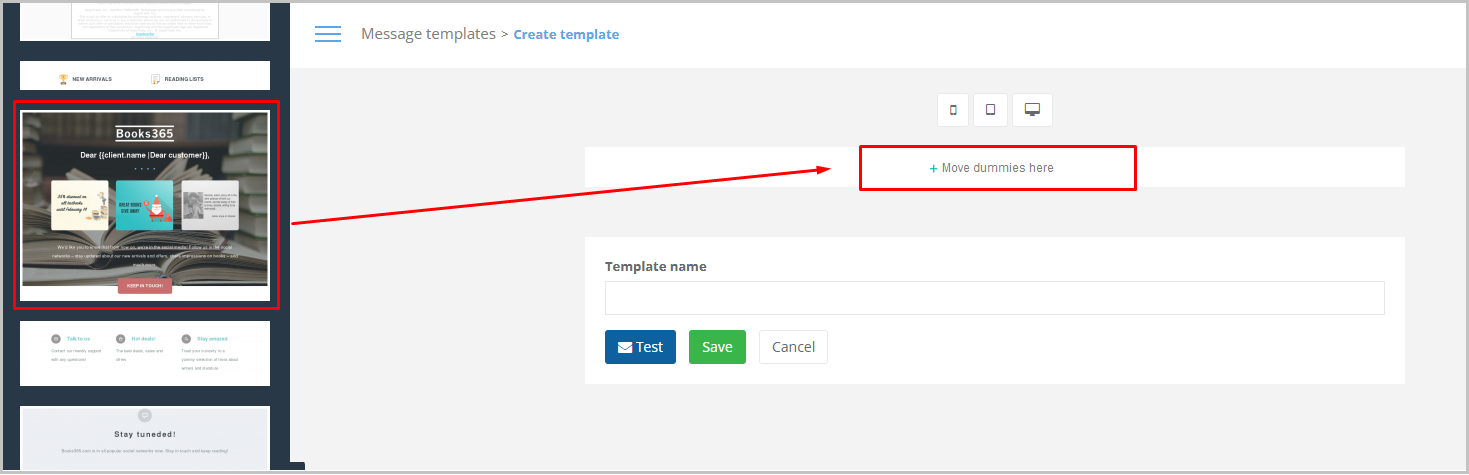Click the Create template breadcrumb
The height and width of the screenshot is (475, 1469).
coord(566,34)
